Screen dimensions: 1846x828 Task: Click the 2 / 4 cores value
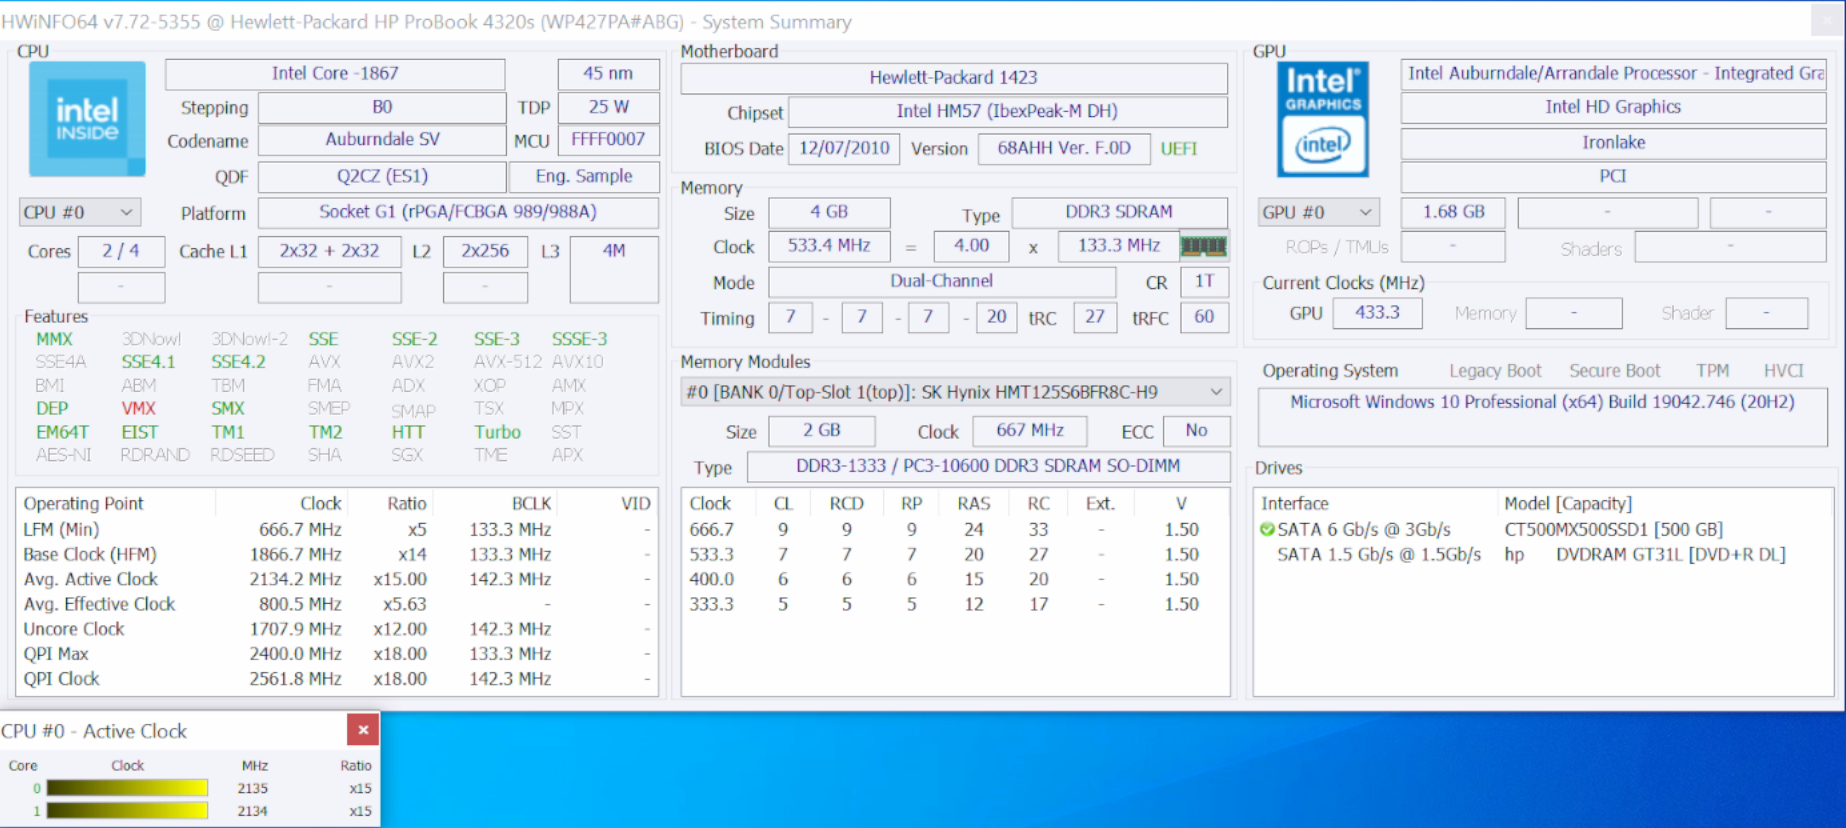(x=121, y=251)
